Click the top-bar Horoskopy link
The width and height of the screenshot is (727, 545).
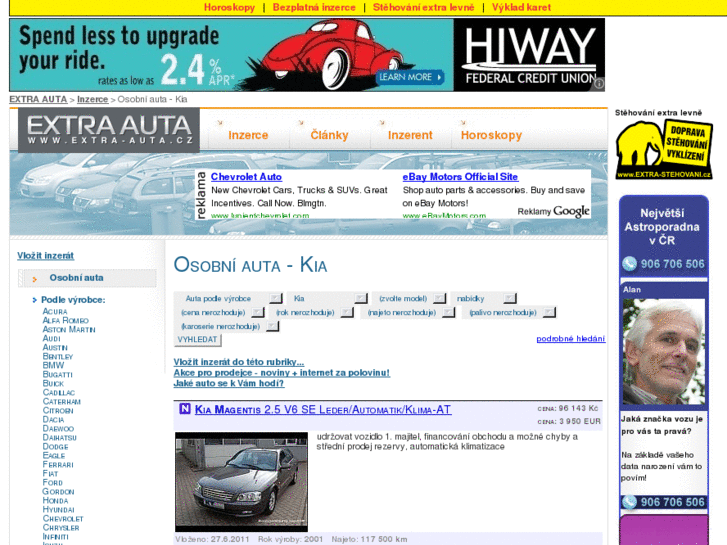[230, 7]
